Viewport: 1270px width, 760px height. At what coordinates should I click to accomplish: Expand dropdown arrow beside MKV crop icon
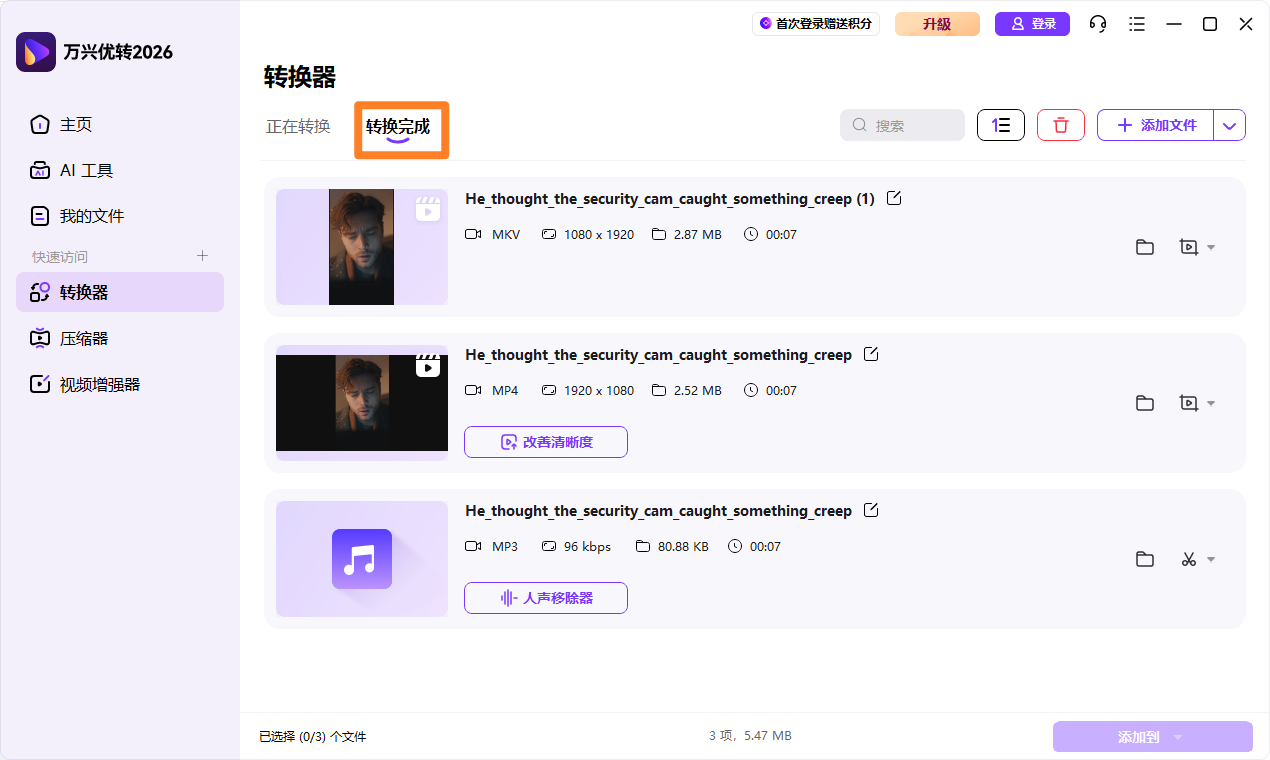pyautogui.click(x=1211, y=248)
